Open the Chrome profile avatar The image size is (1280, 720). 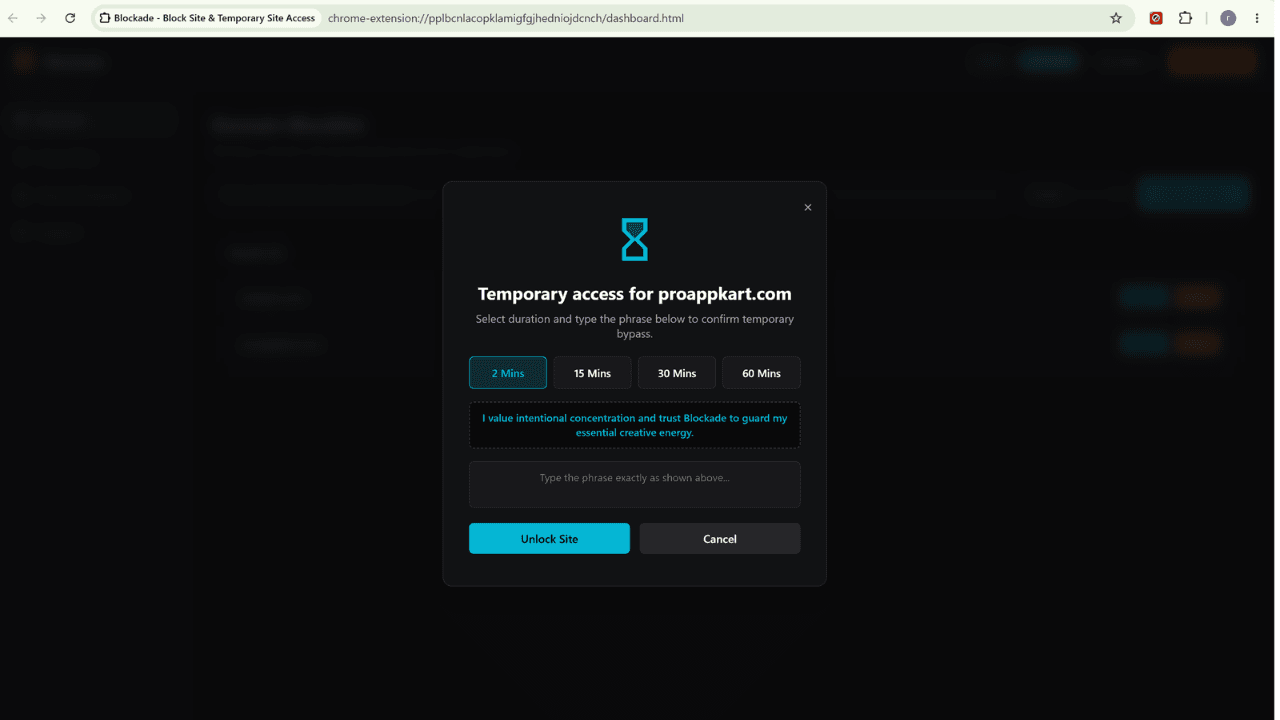tap(1228, 18)
